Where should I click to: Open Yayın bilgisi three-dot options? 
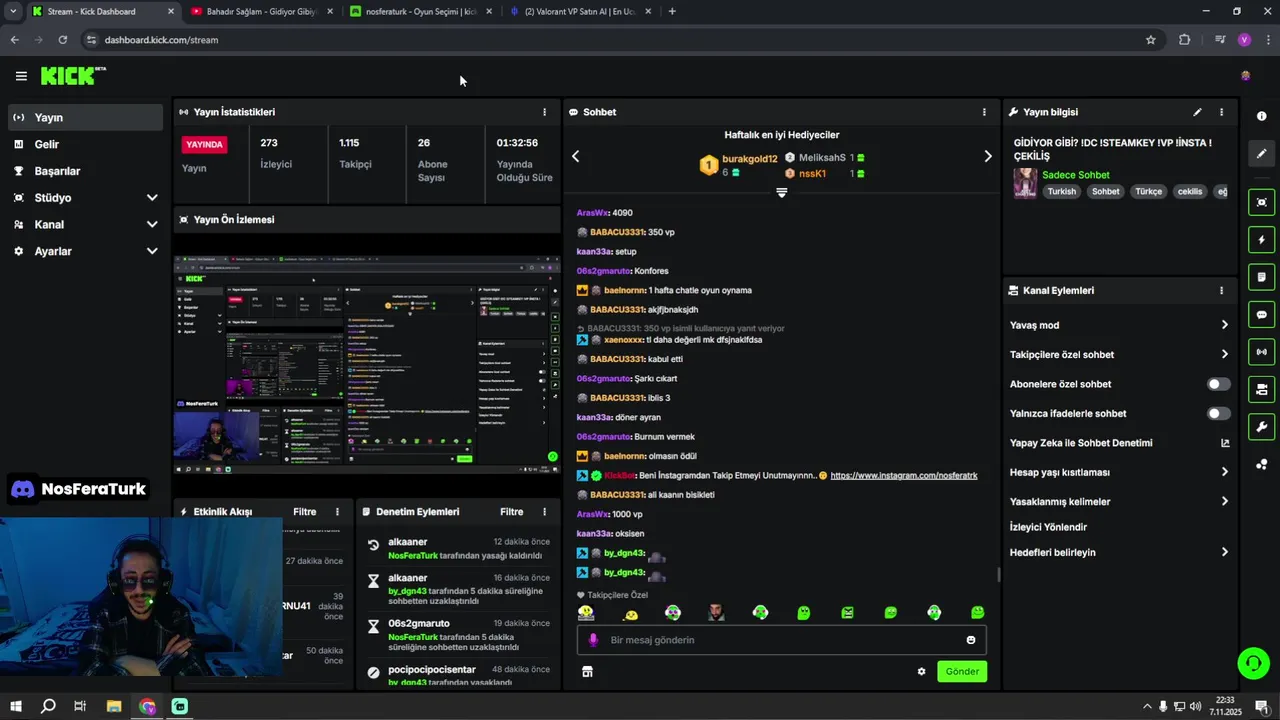click(x=1221, y=112)
